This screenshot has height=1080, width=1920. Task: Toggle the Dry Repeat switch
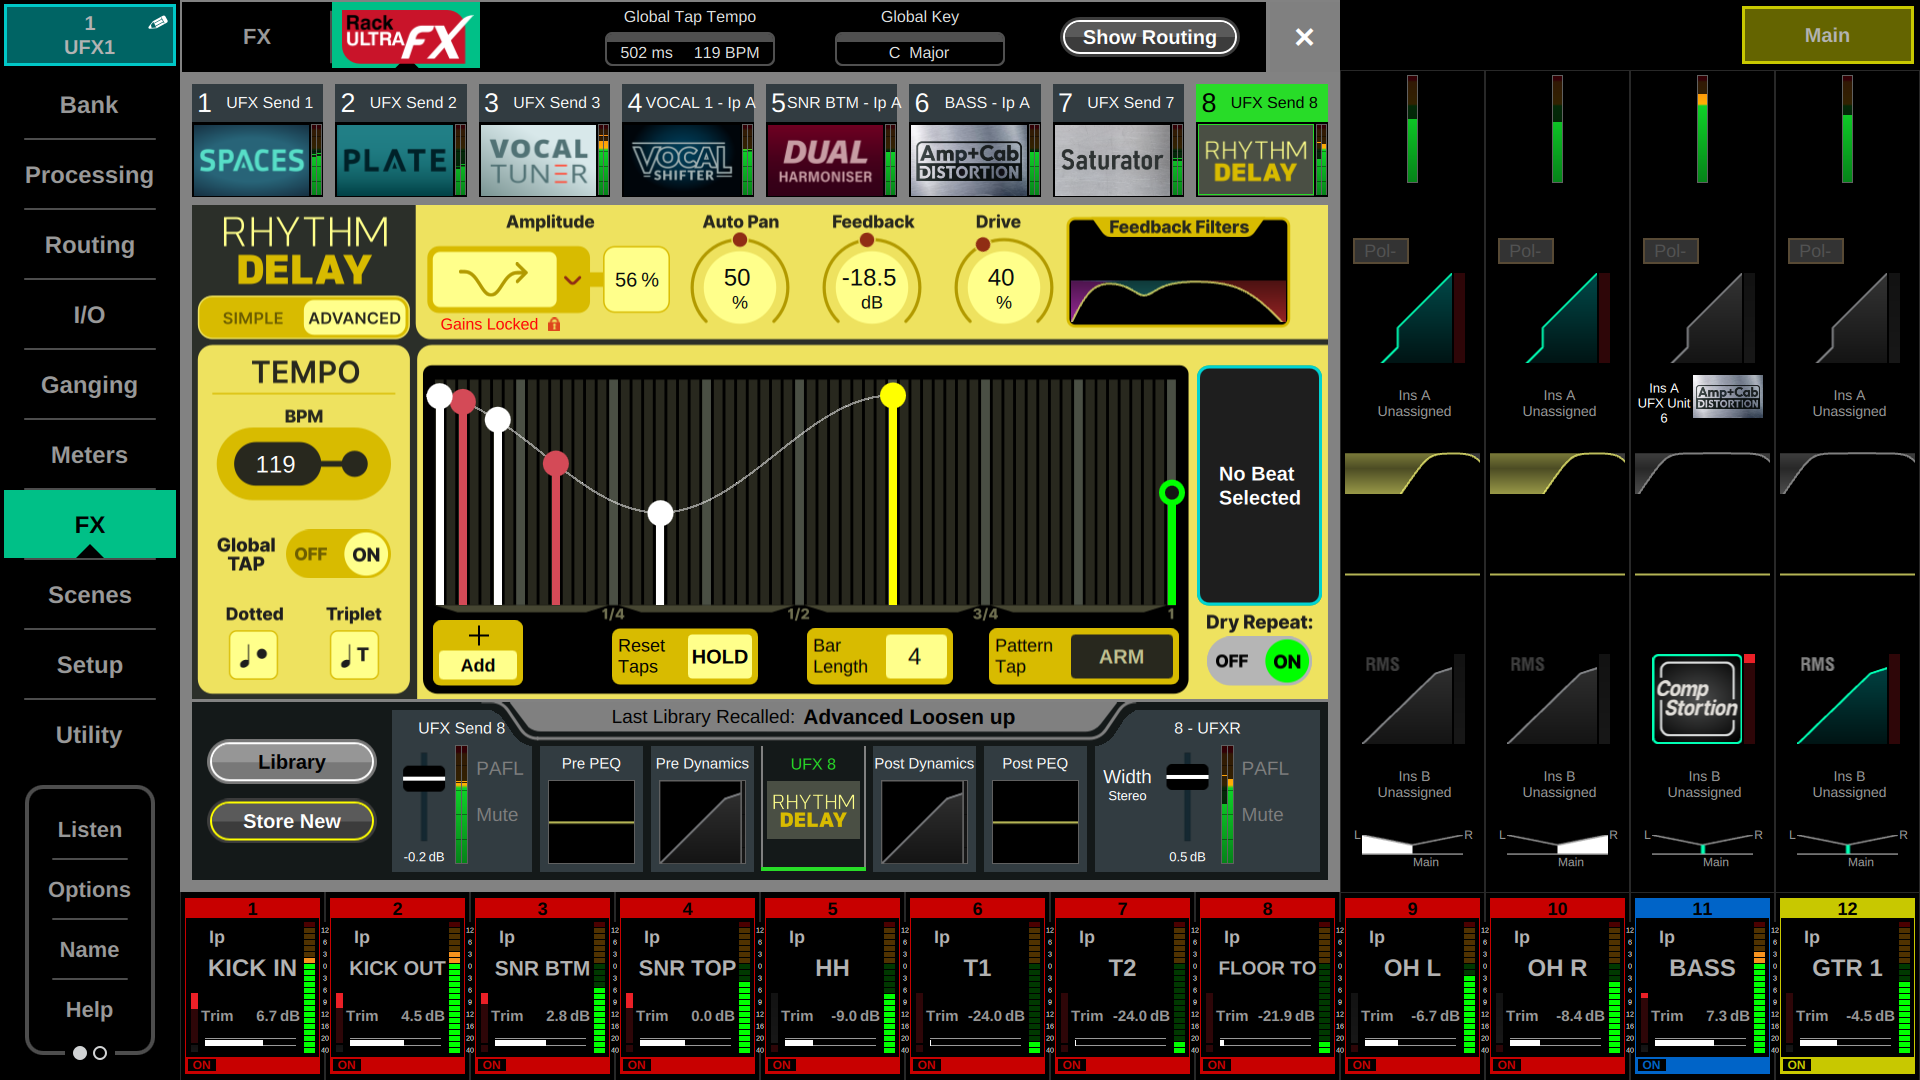pos(1259,661)
